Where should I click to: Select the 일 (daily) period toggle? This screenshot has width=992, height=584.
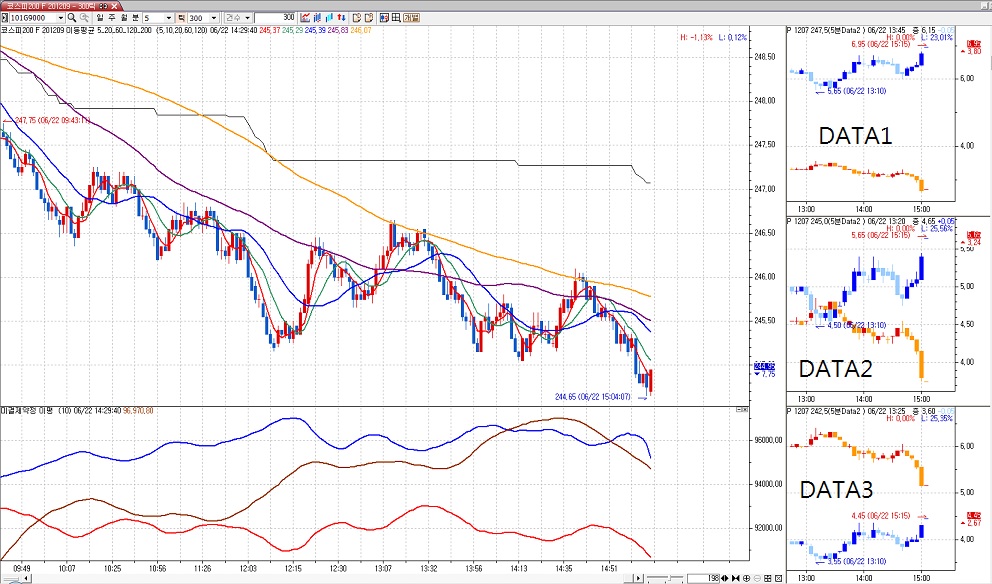(98, 18)
